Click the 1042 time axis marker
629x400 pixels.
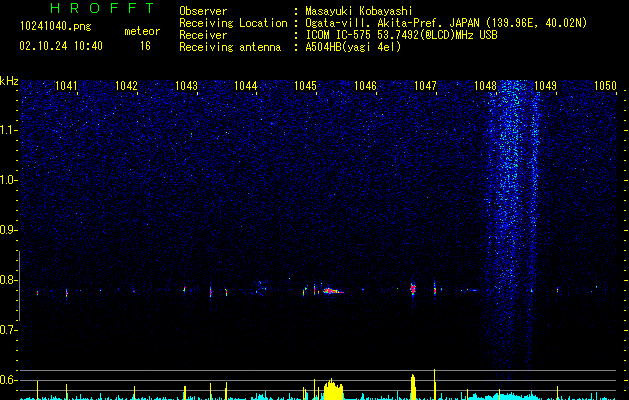coord(126,86)
